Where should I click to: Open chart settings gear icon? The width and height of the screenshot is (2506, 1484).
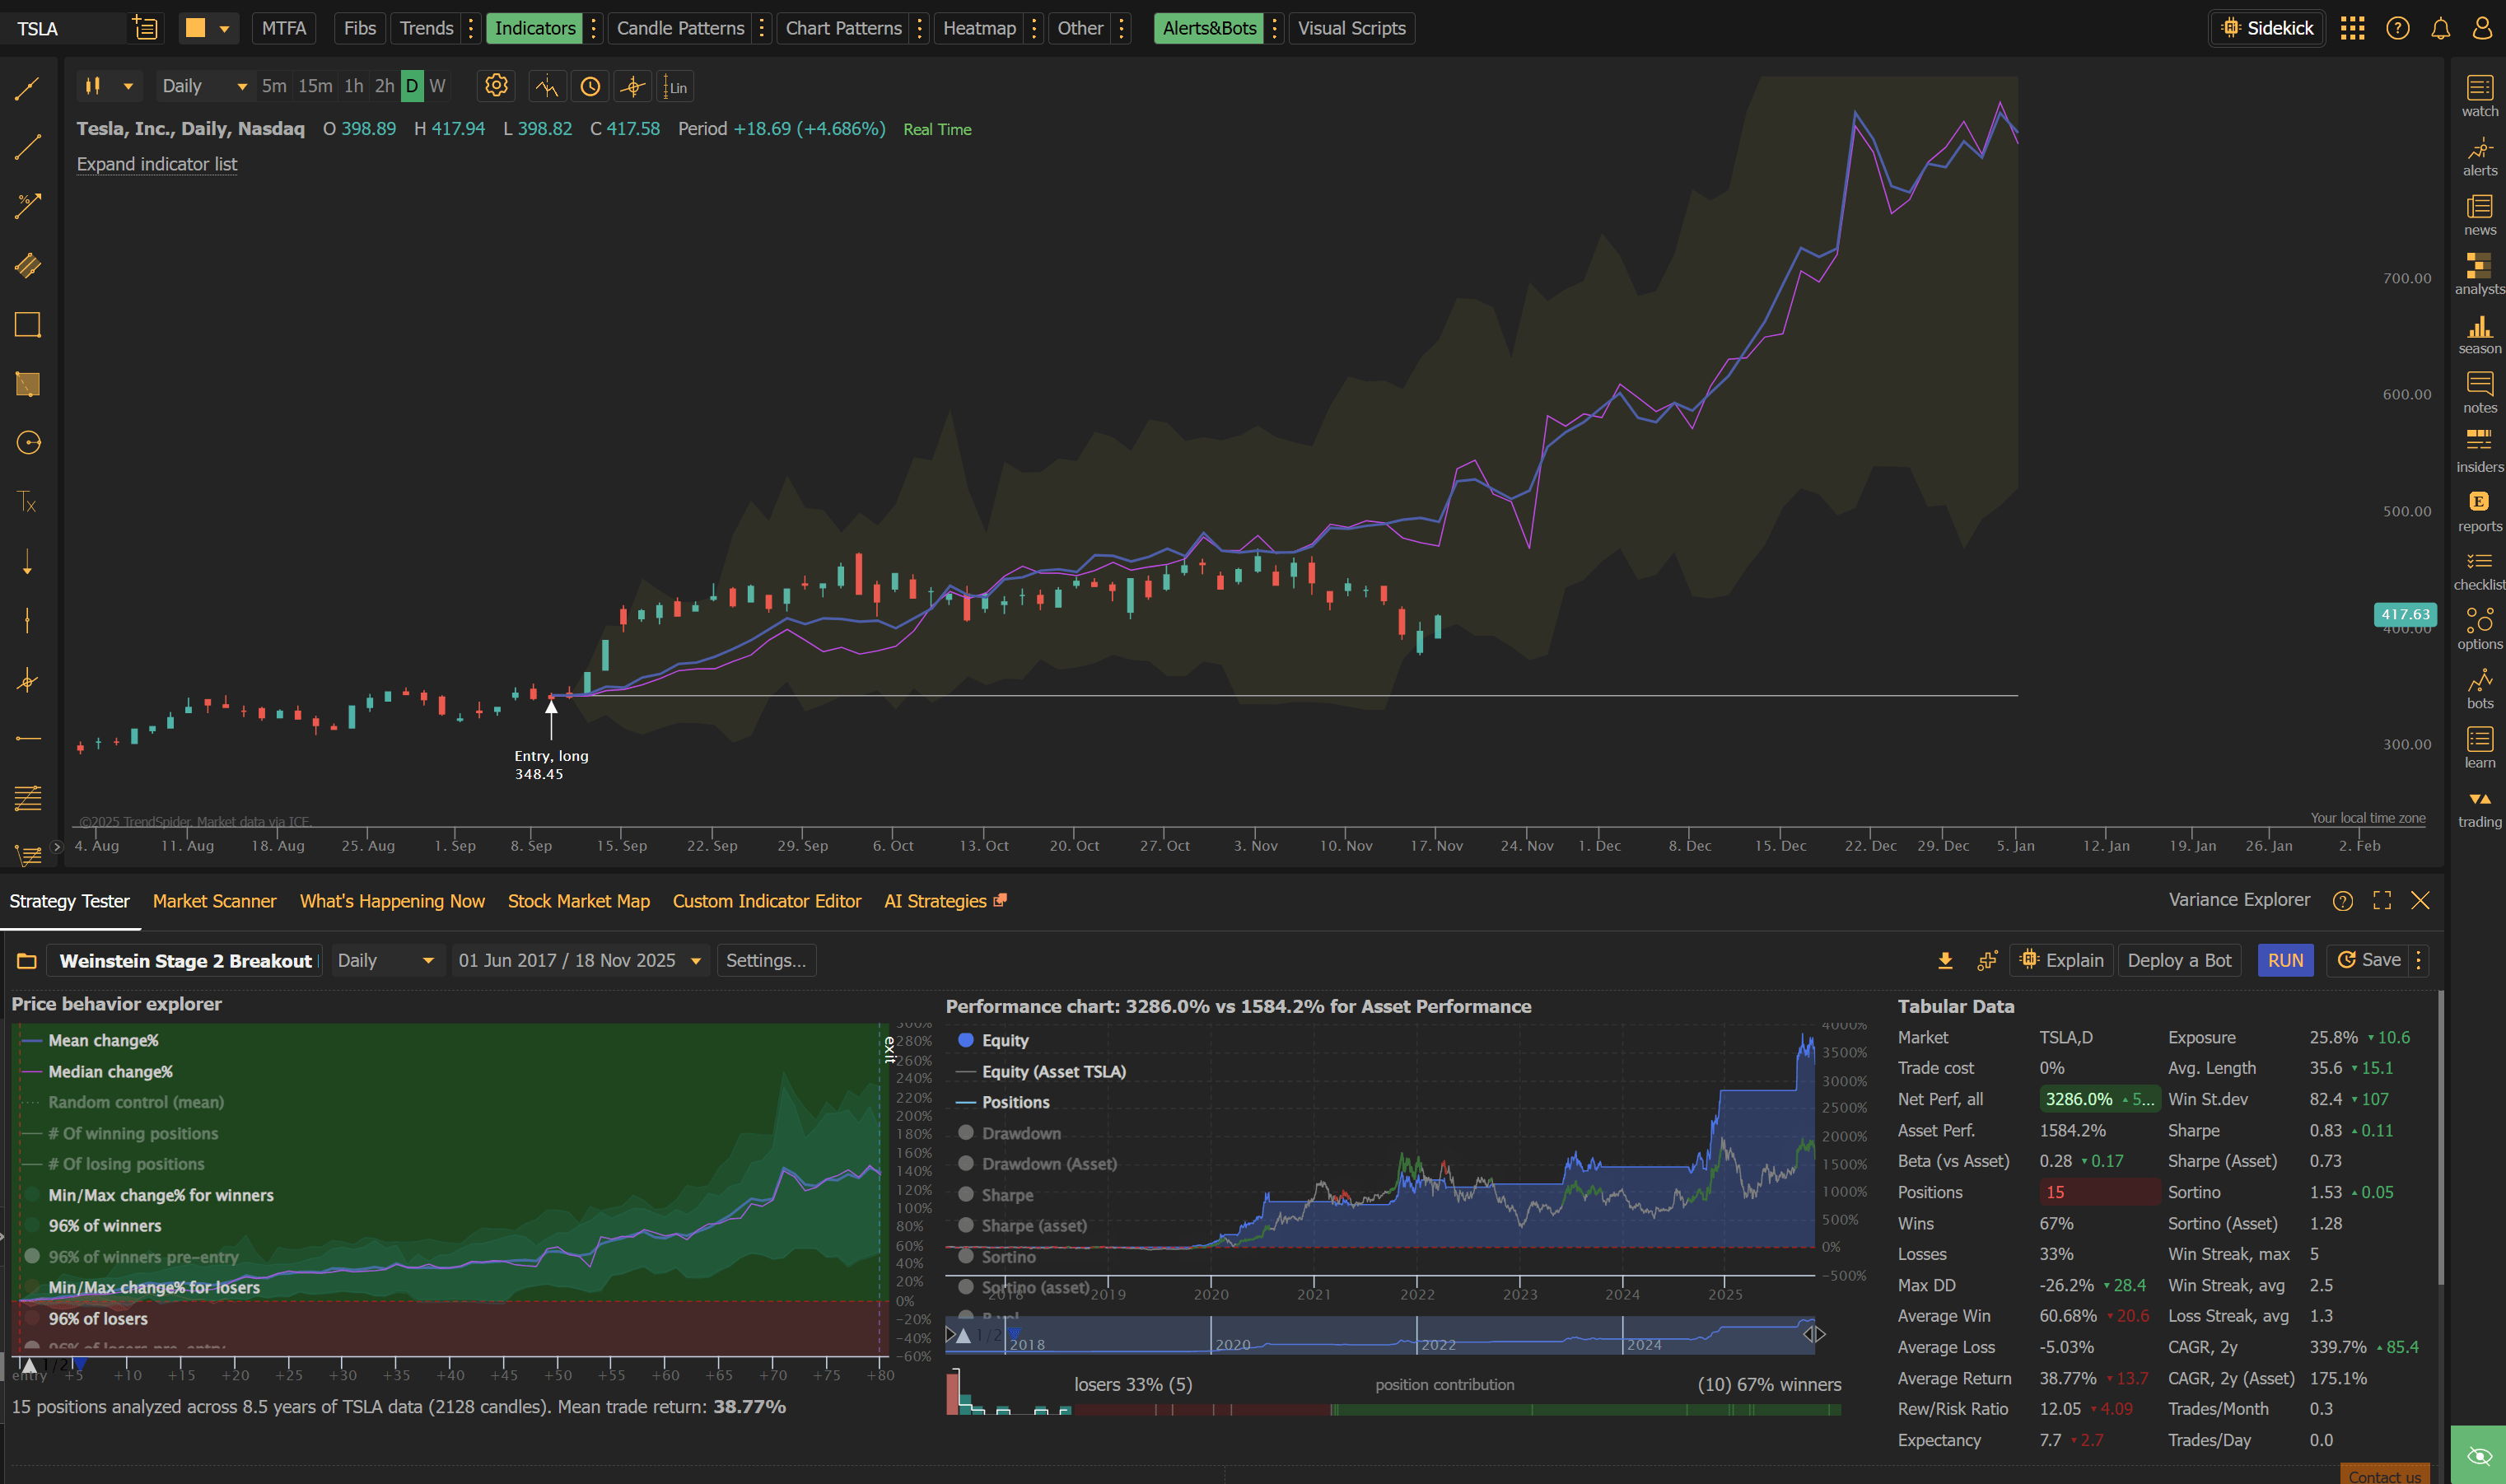tap(496, 86)
